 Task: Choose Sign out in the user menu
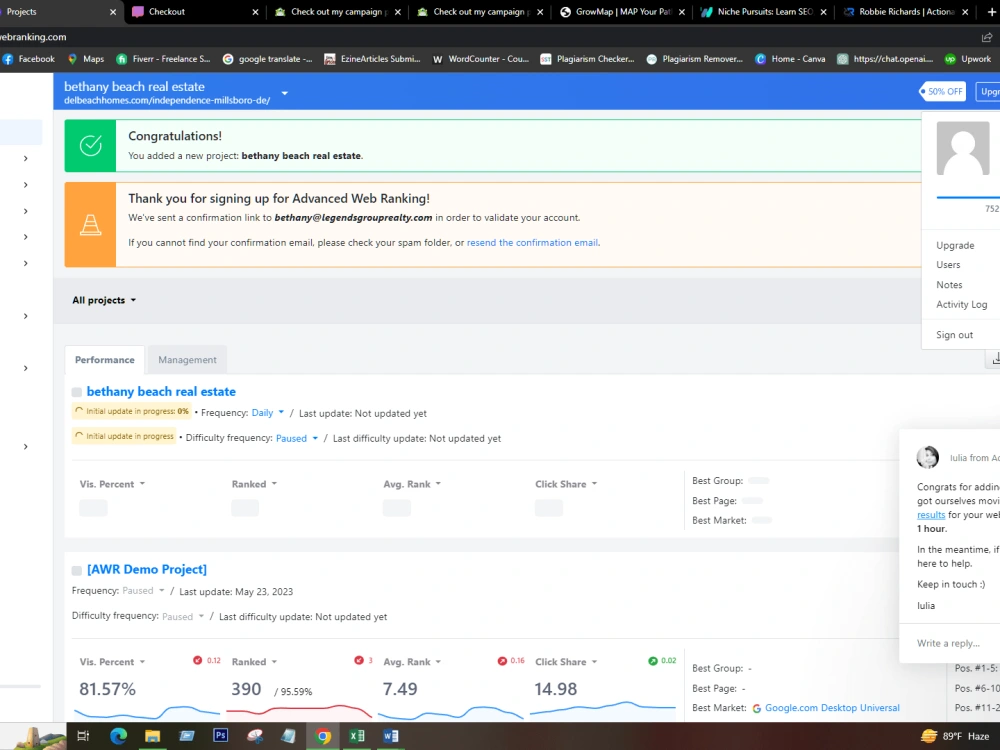(954, 335)
